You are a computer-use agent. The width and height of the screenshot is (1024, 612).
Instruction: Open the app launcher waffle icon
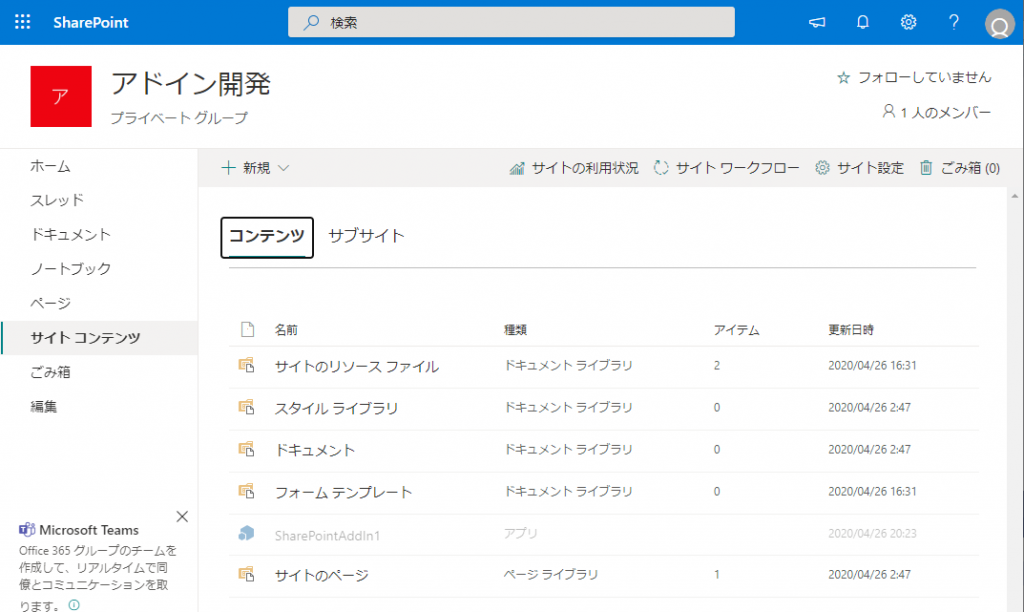tap(22, 22)
